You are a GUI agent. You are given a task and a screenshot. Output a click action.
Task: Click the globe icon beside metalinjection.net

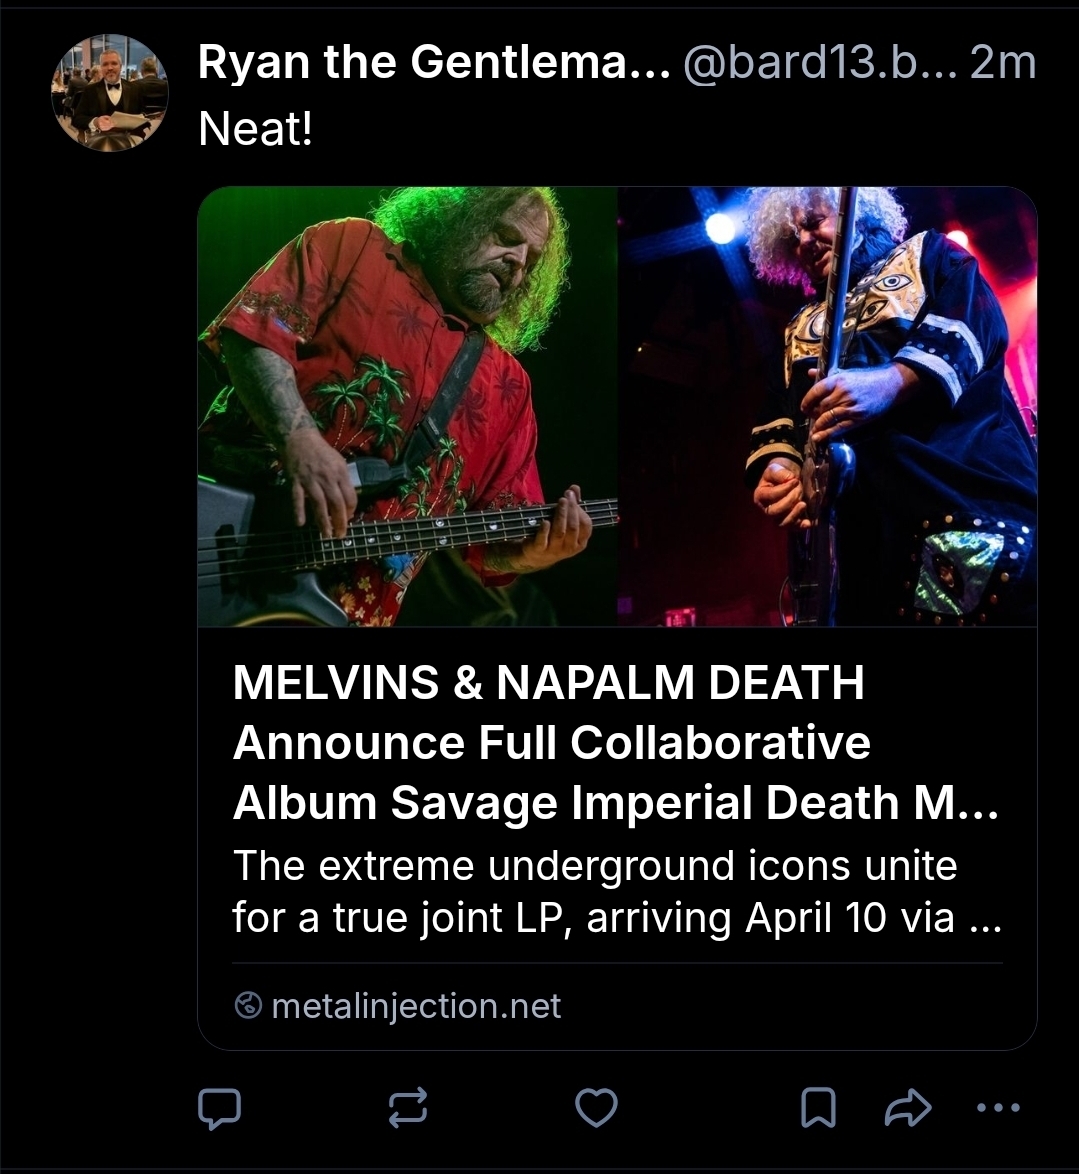[x=247, y=1005]
